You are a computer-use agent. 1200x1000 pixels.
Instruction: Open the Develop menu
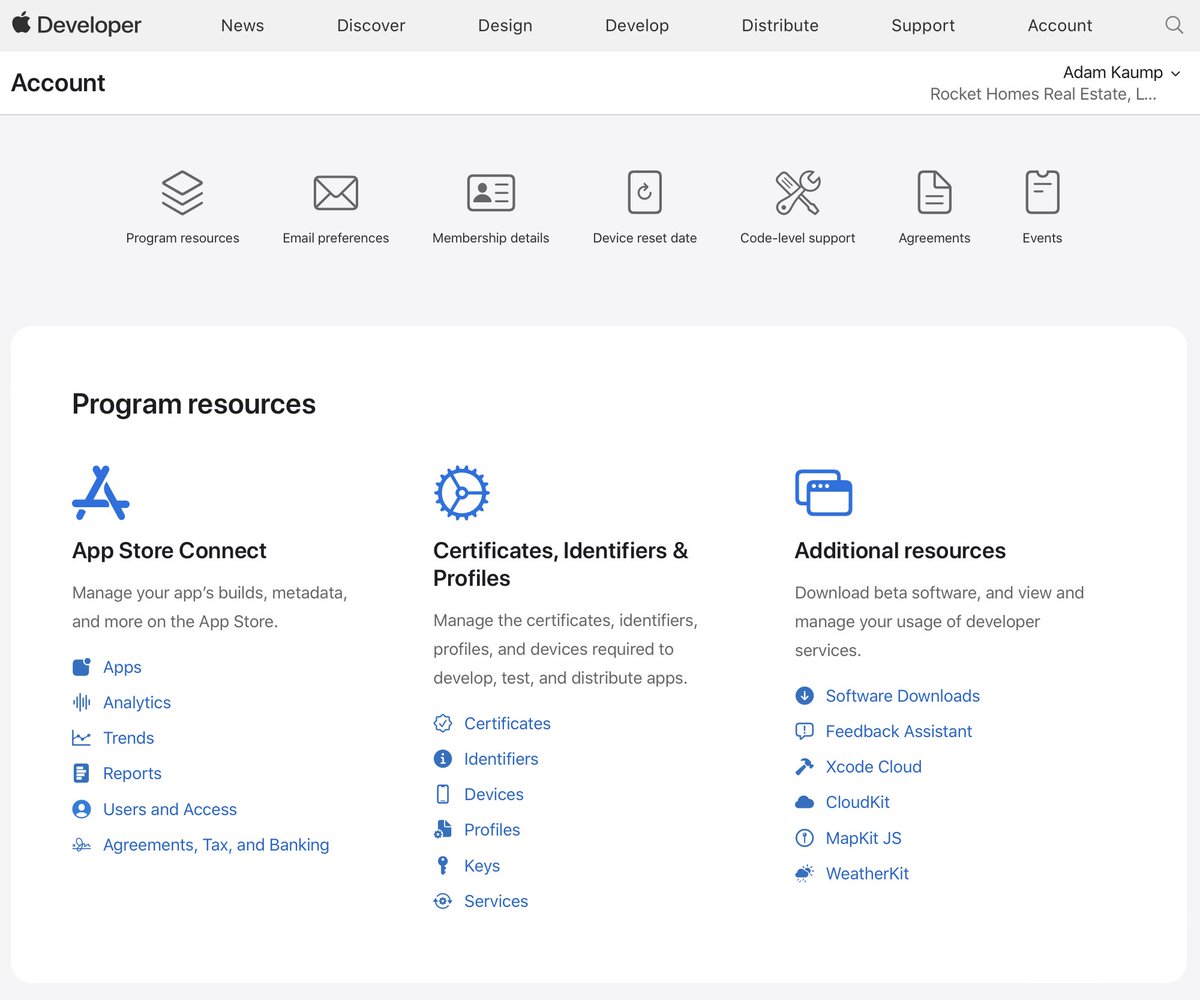pyautogui.click(x=637, y=26)
